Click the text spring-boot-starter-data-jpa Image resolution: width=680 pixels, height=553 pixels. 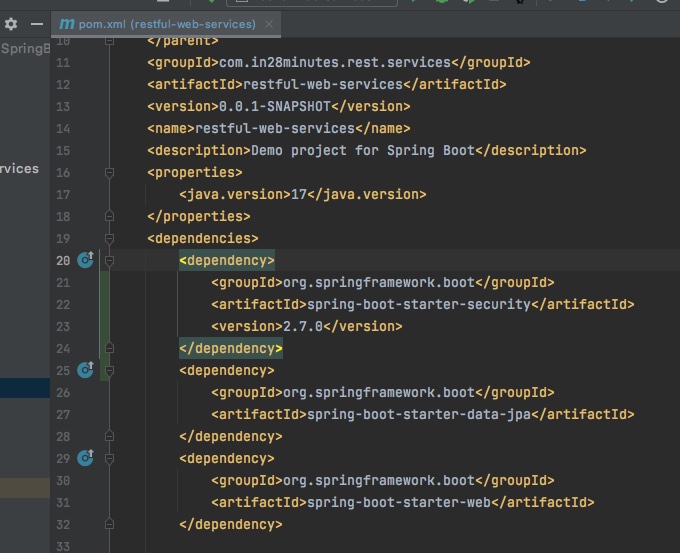pyautogui.click(x=418, y=415)
